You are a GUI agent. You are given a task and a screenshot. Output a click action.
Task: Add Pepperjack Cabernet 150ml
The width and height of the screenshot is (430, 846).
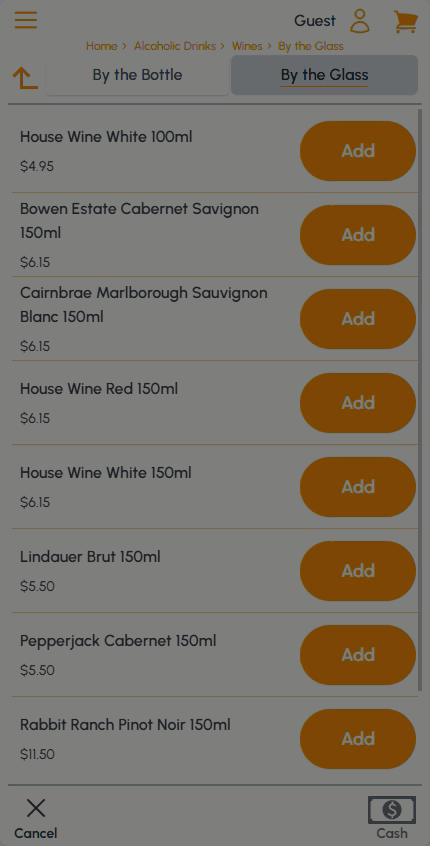358,655
